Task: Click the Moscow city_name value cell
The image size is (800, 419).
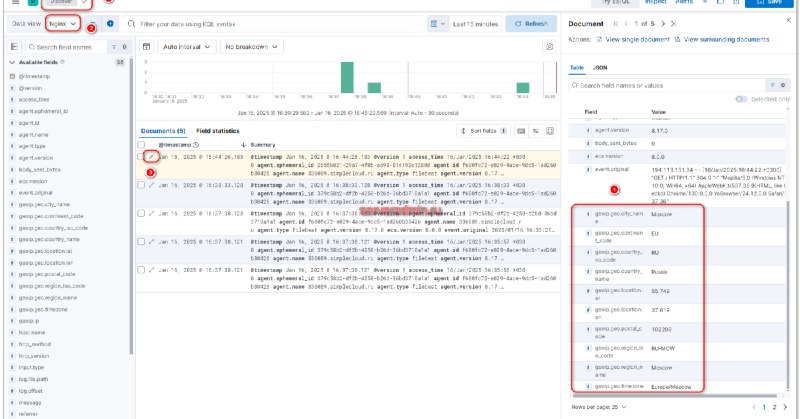Action: [x=662, y=214]
